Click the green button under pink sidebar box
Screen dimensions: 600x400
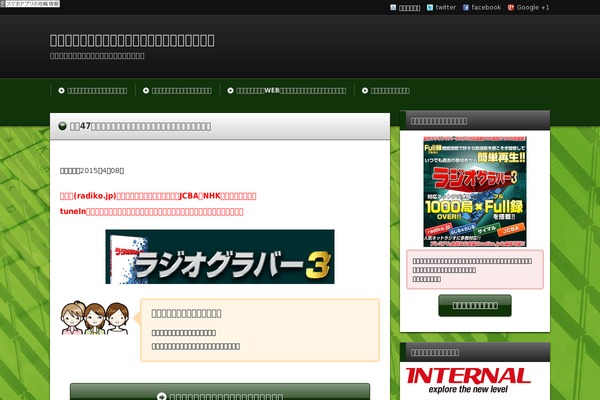(474, 305)
